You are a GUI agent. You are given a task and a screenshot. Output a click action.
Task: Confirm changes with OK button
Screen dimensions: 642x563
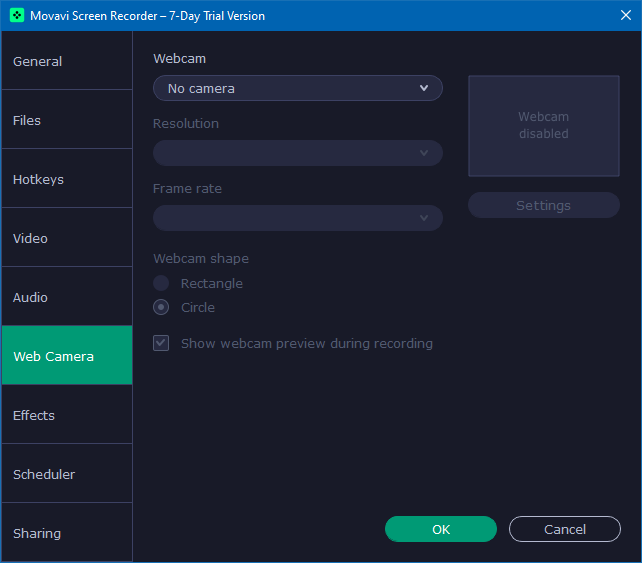click(x=440, y=529)
